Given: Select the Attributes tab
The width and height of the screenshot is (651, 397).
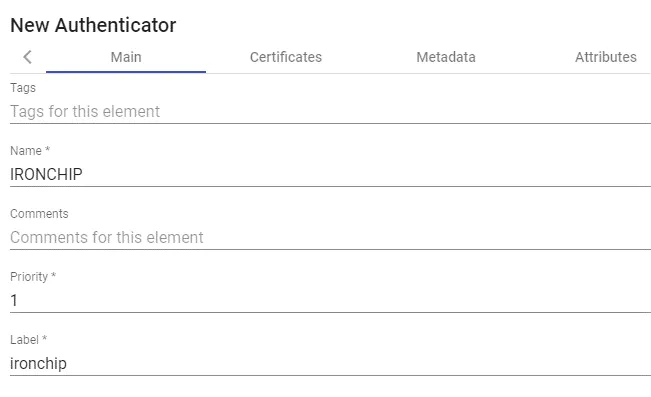Looking at the screenshot, I should pos(605,57).
